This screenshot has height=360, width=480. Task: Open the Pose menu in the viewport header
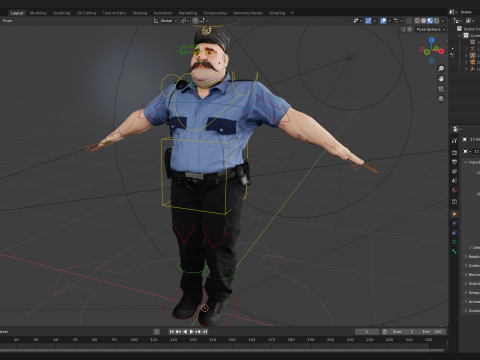(7, 21)
